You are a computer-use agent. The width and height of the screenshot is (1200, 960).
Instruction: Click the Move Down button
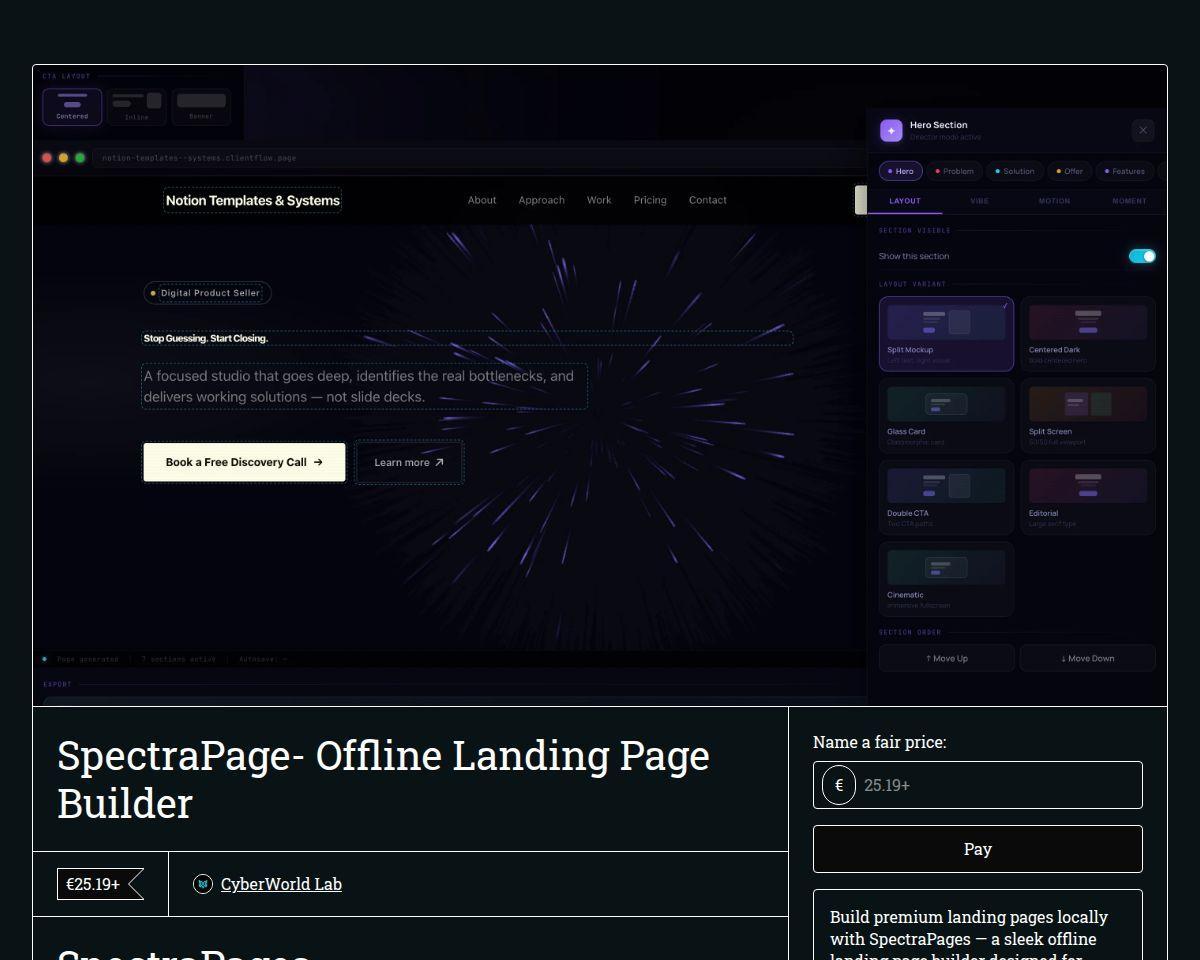(x=1088, y=658)
